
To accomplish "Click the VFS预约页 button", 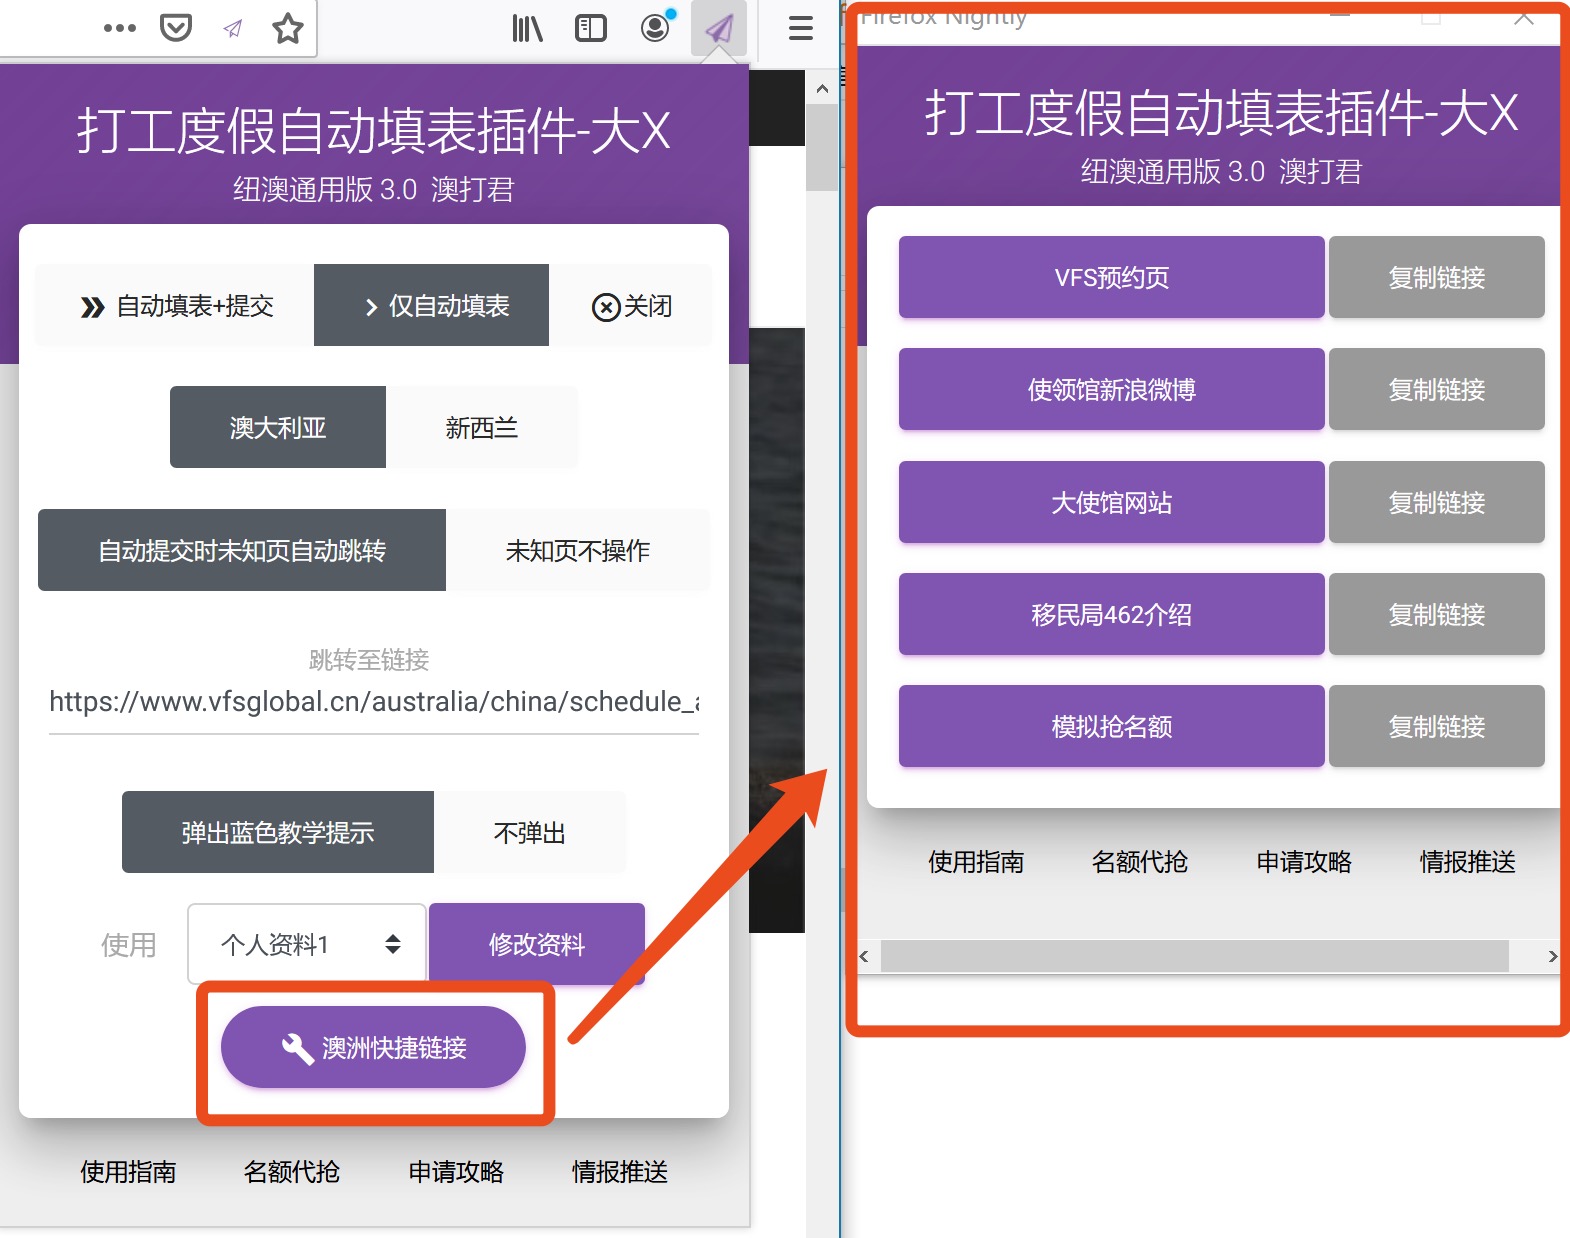I will pyautogui.click(x=1111, y=278).
